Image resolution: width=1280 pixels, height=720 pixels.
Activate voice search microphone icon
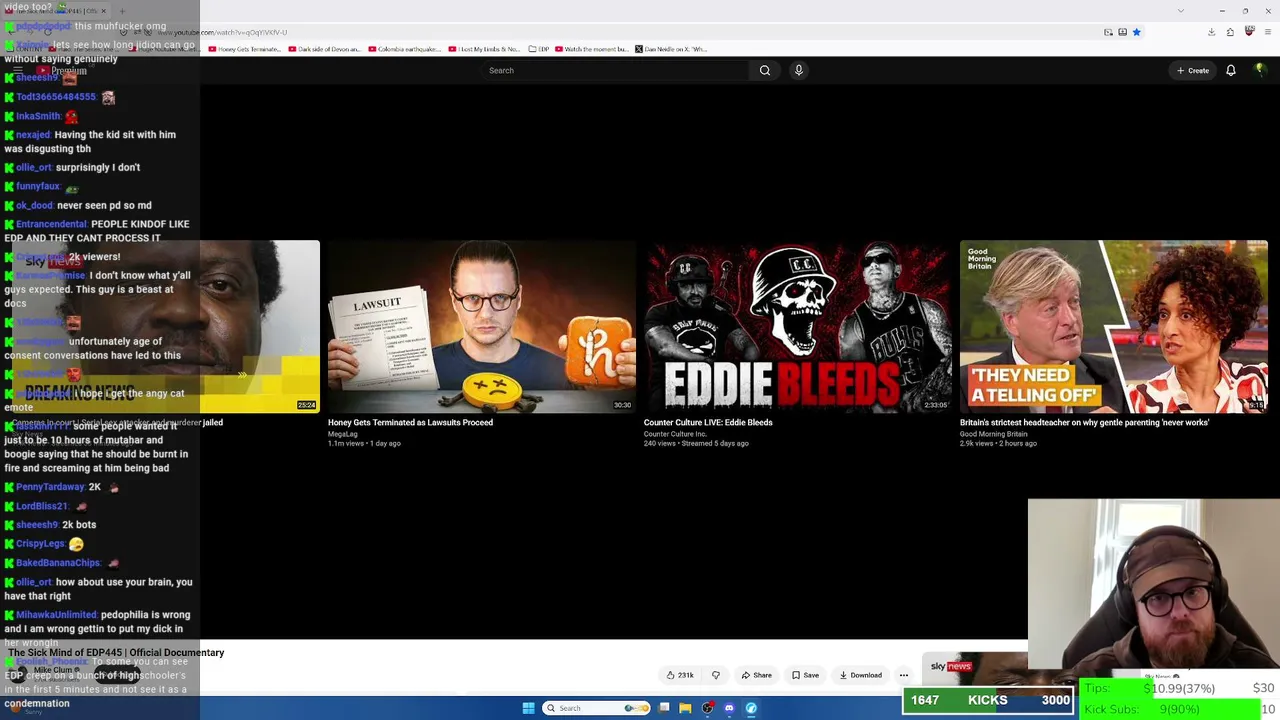[798, 70]
